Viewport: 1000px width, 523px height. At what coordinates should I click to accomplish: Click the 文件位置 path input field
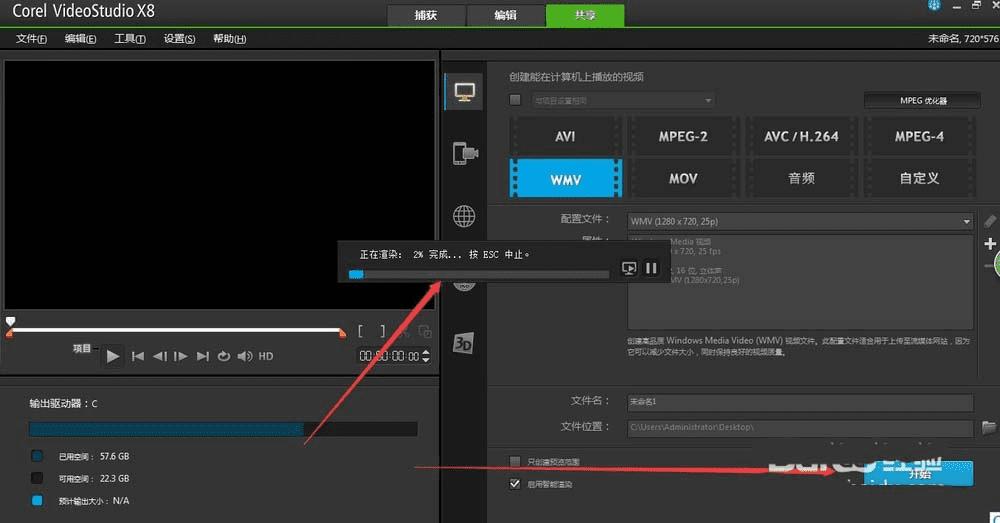pos(800,427)
